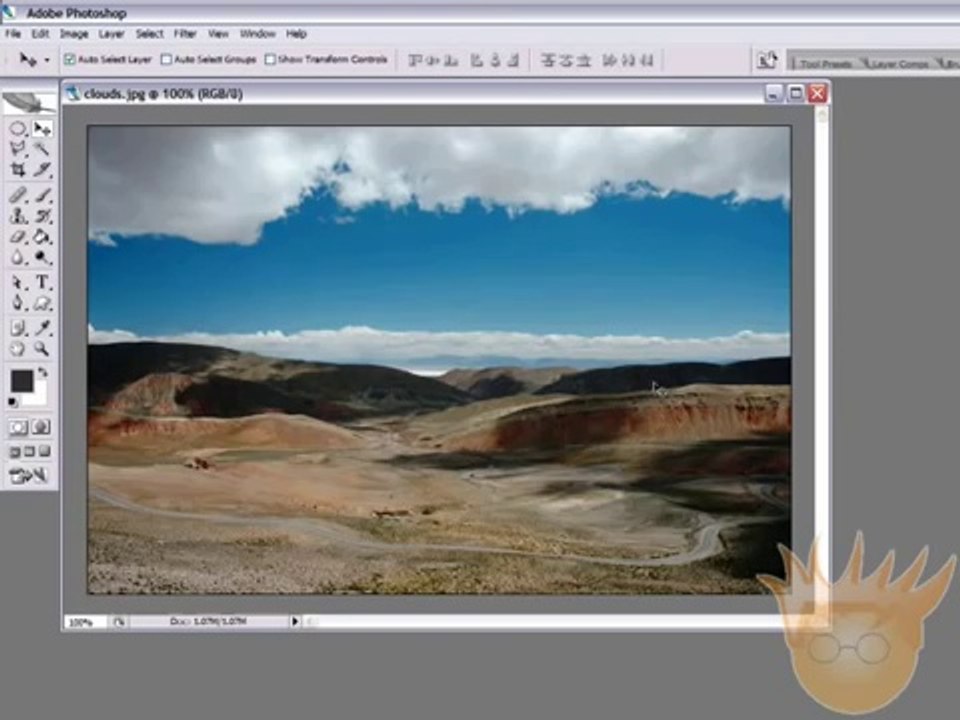Select the Brush tool

point(42,195)
